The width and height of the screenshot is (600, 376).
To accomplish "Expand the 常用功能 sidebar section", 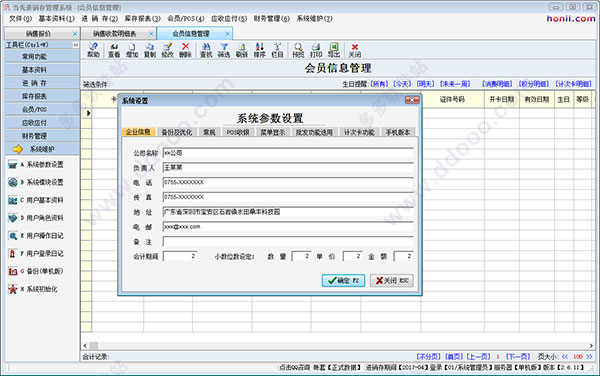I will [42, 57].
